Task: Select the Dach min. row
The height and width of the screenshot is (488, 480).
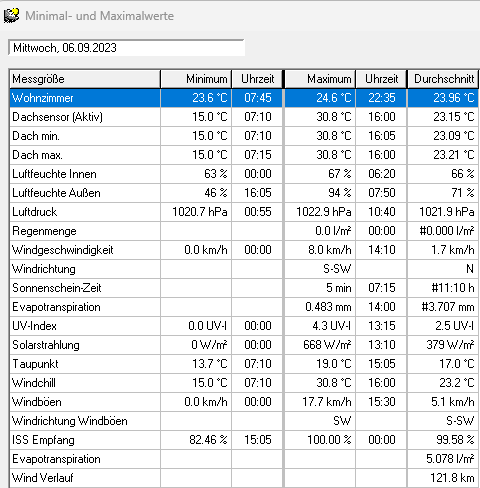Action: pos(244,136)
